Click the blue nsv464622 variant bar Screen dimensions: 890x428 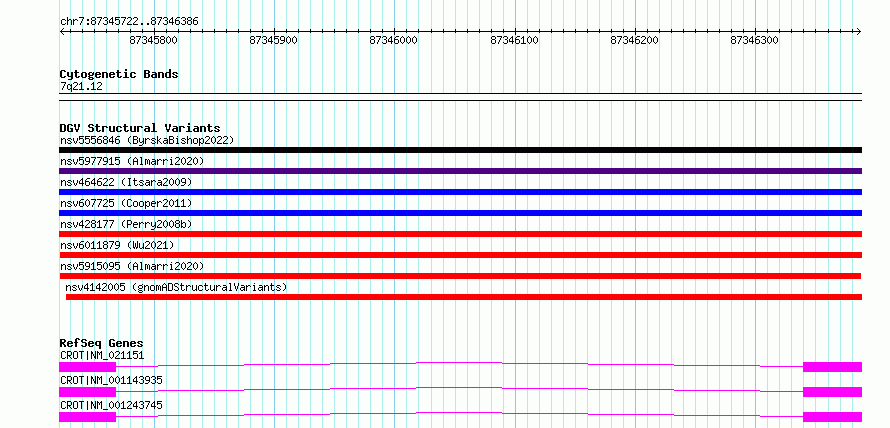[460, 192]
